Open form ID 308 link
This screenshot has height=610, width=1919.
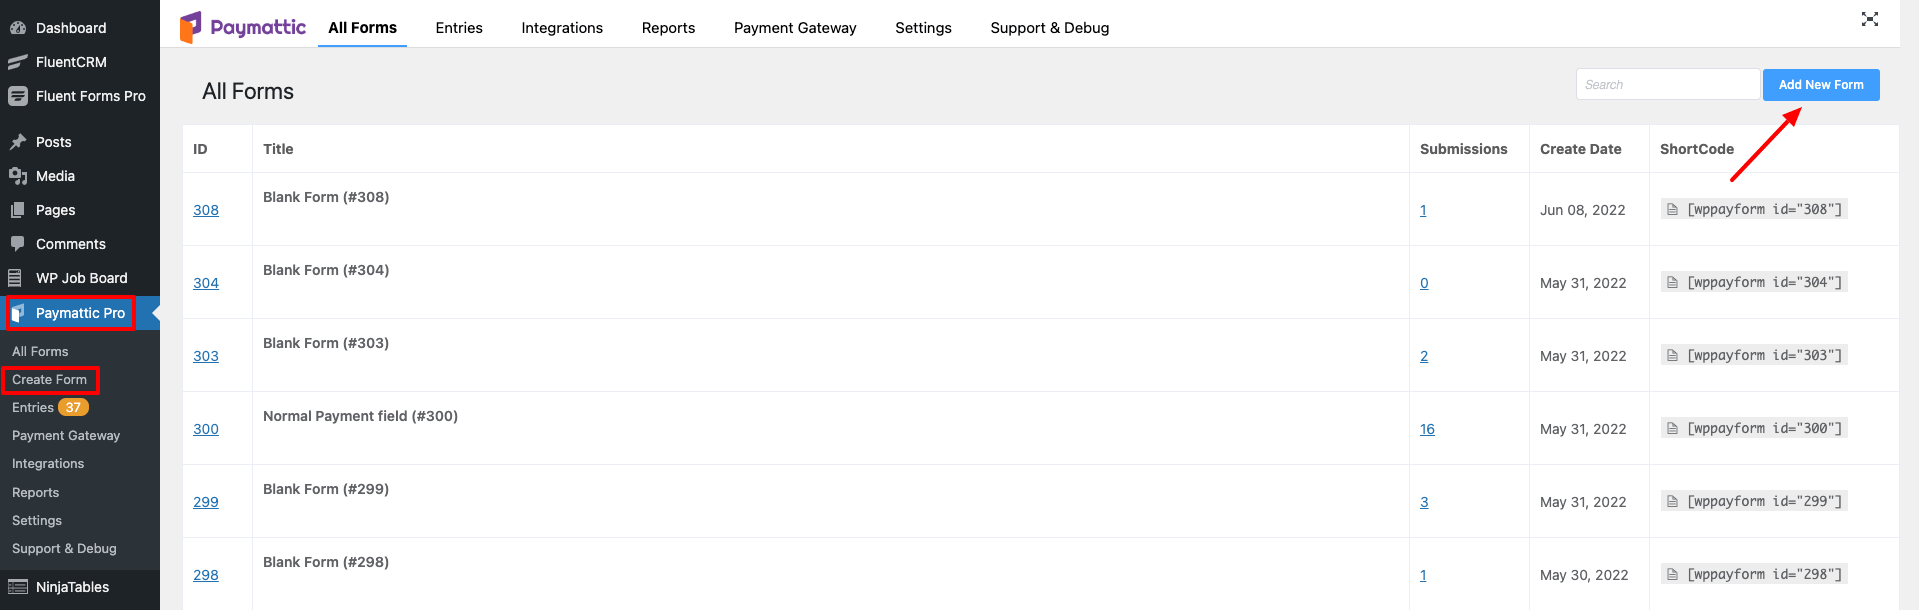click(x=206, y=210)
